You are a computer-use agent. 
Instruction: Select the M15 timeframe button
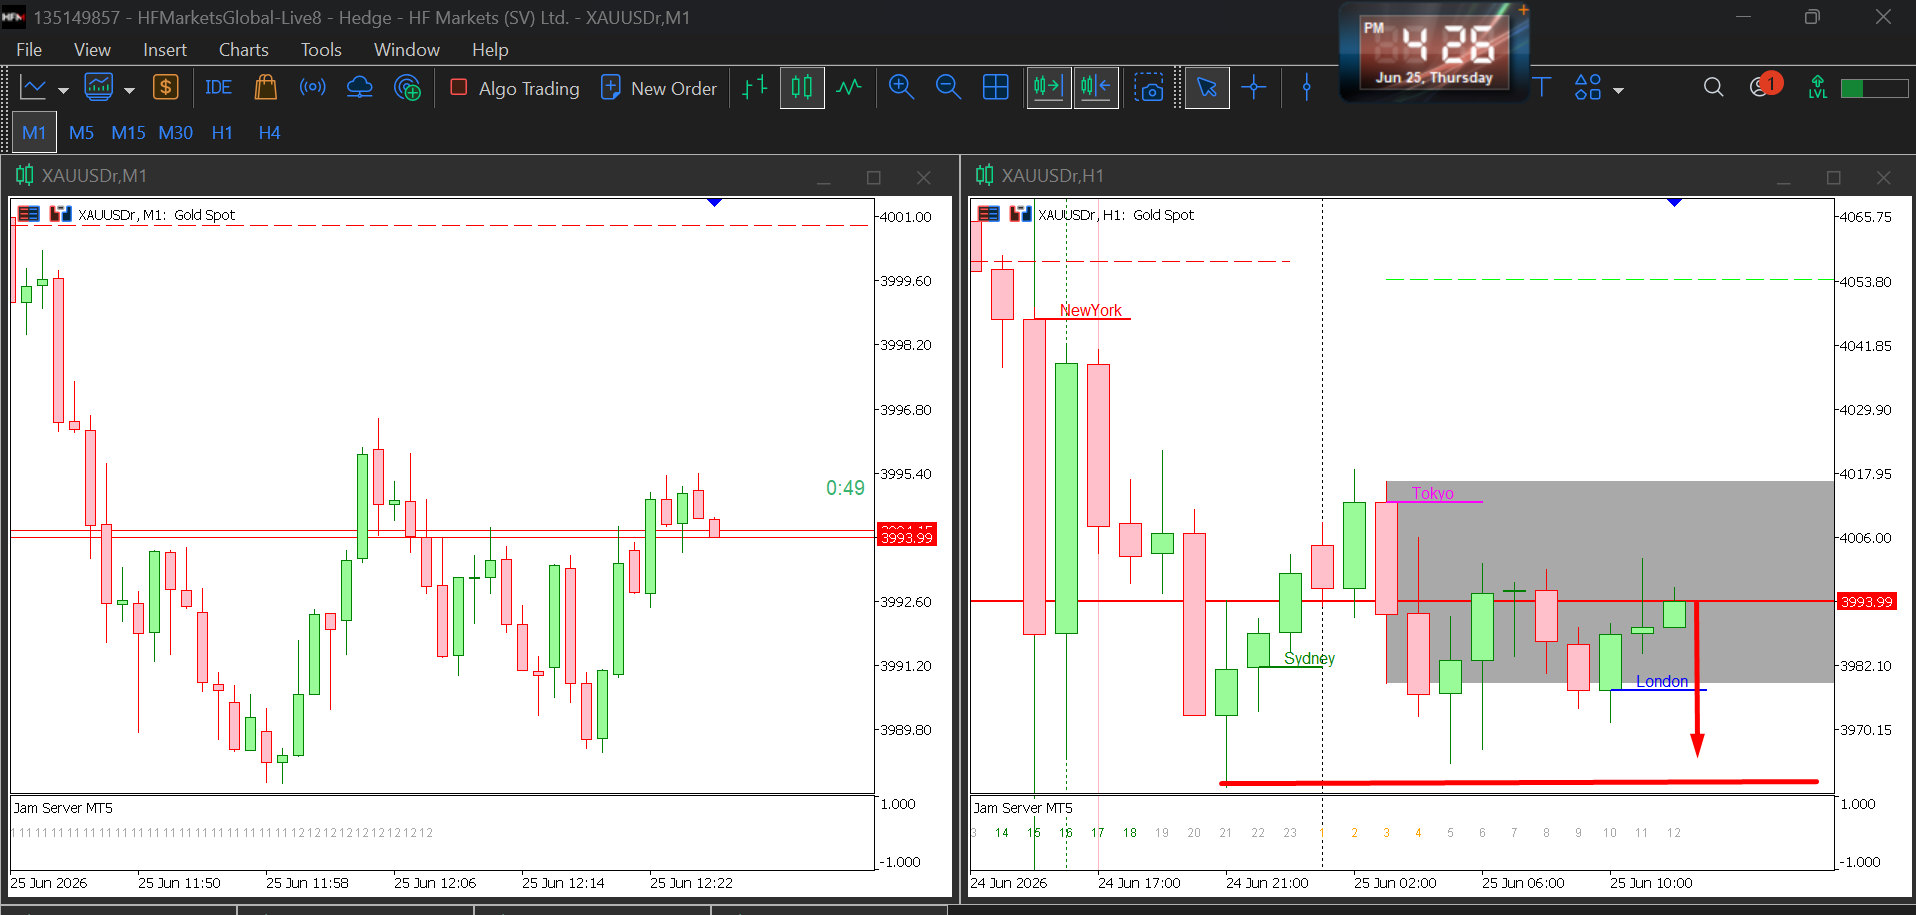[128, 133]
